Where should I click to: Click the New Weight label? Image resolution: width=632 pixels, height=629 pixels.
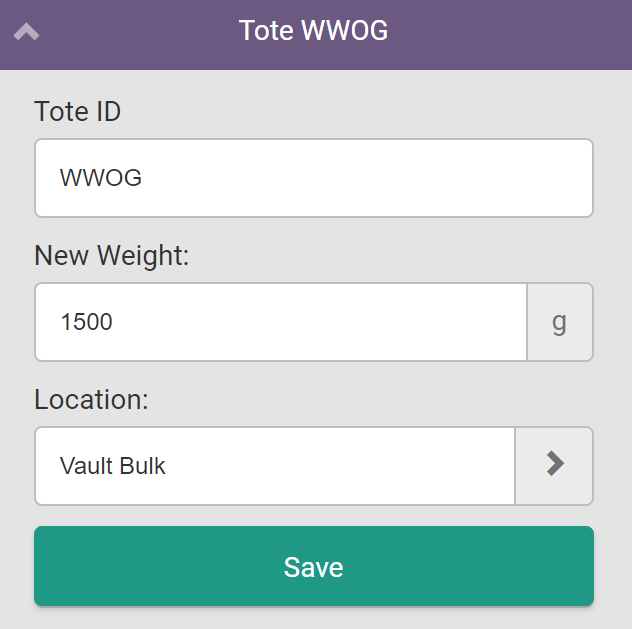click(112, 255)
